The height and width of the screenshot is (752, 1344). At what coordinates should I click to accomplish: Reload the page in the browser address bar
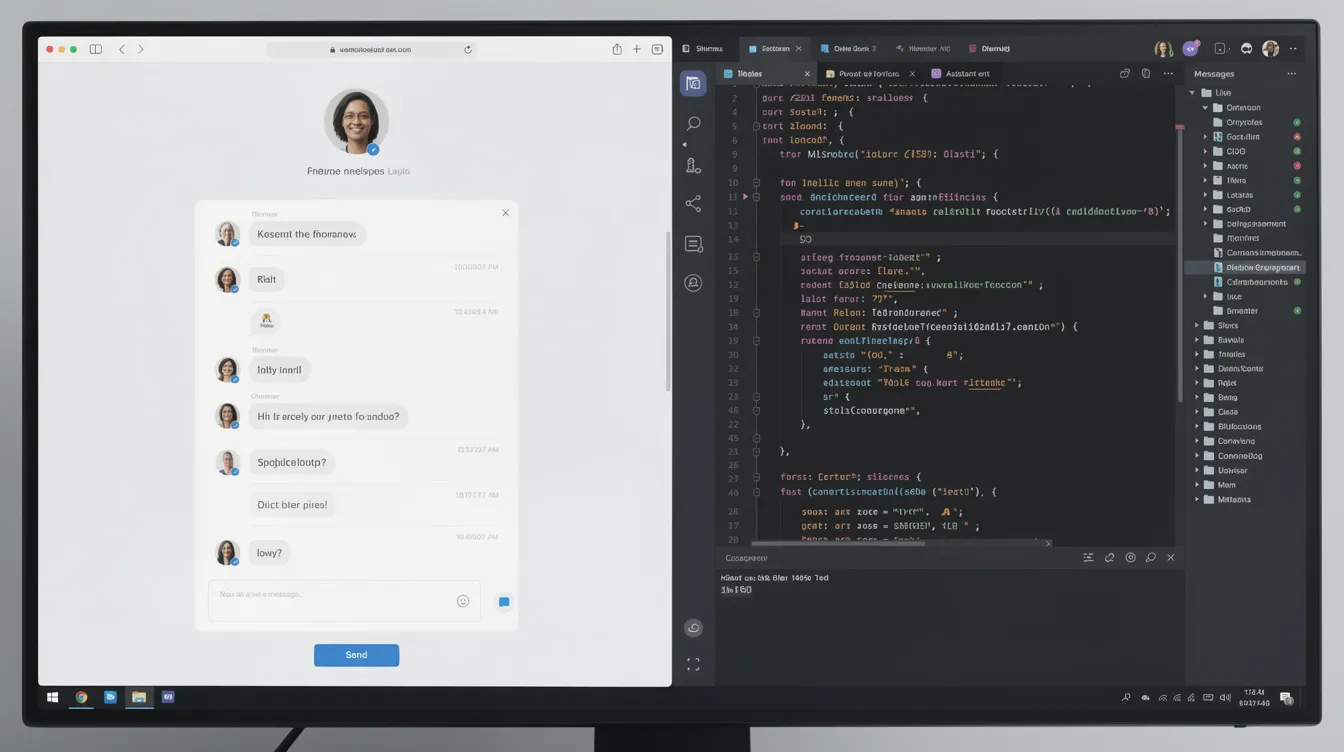467,49
